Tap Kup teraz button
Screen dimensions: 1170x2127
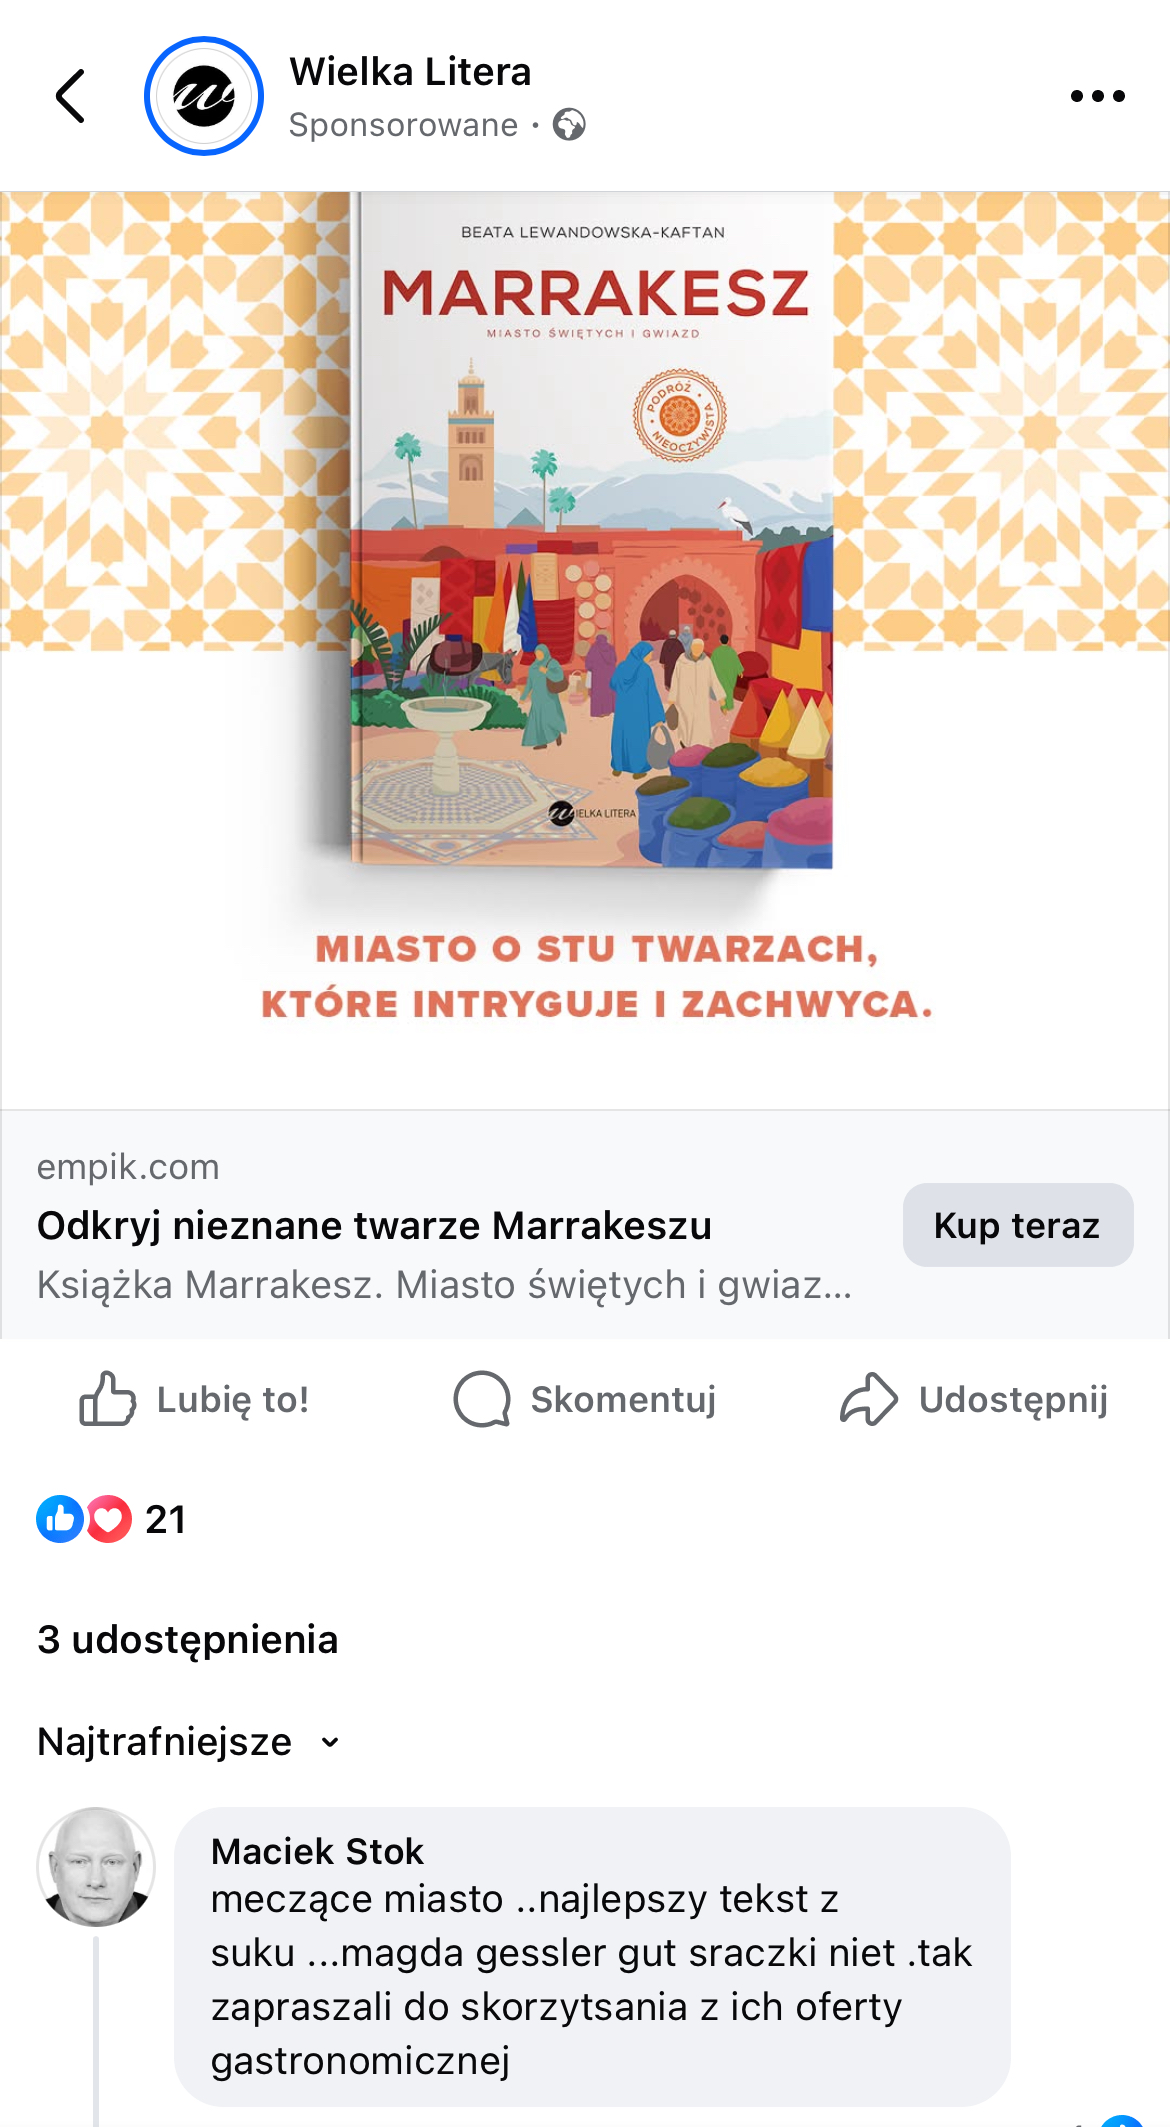tap(1018, 1225)
